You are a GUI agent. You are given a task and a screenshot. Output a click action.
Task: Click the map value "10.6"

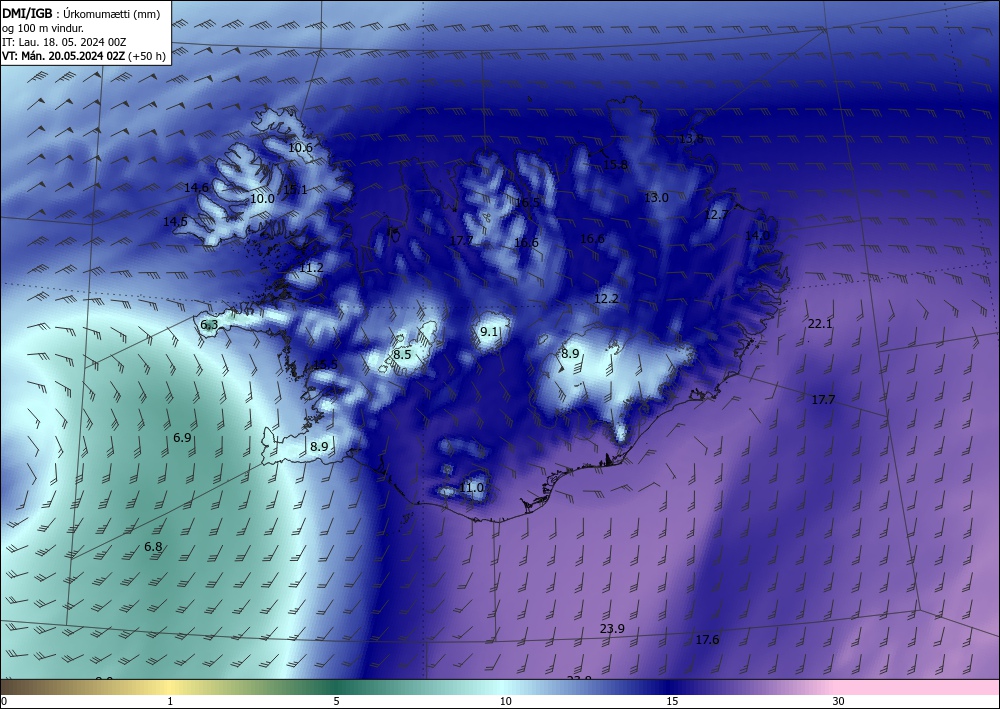click(x=300, y=148)
